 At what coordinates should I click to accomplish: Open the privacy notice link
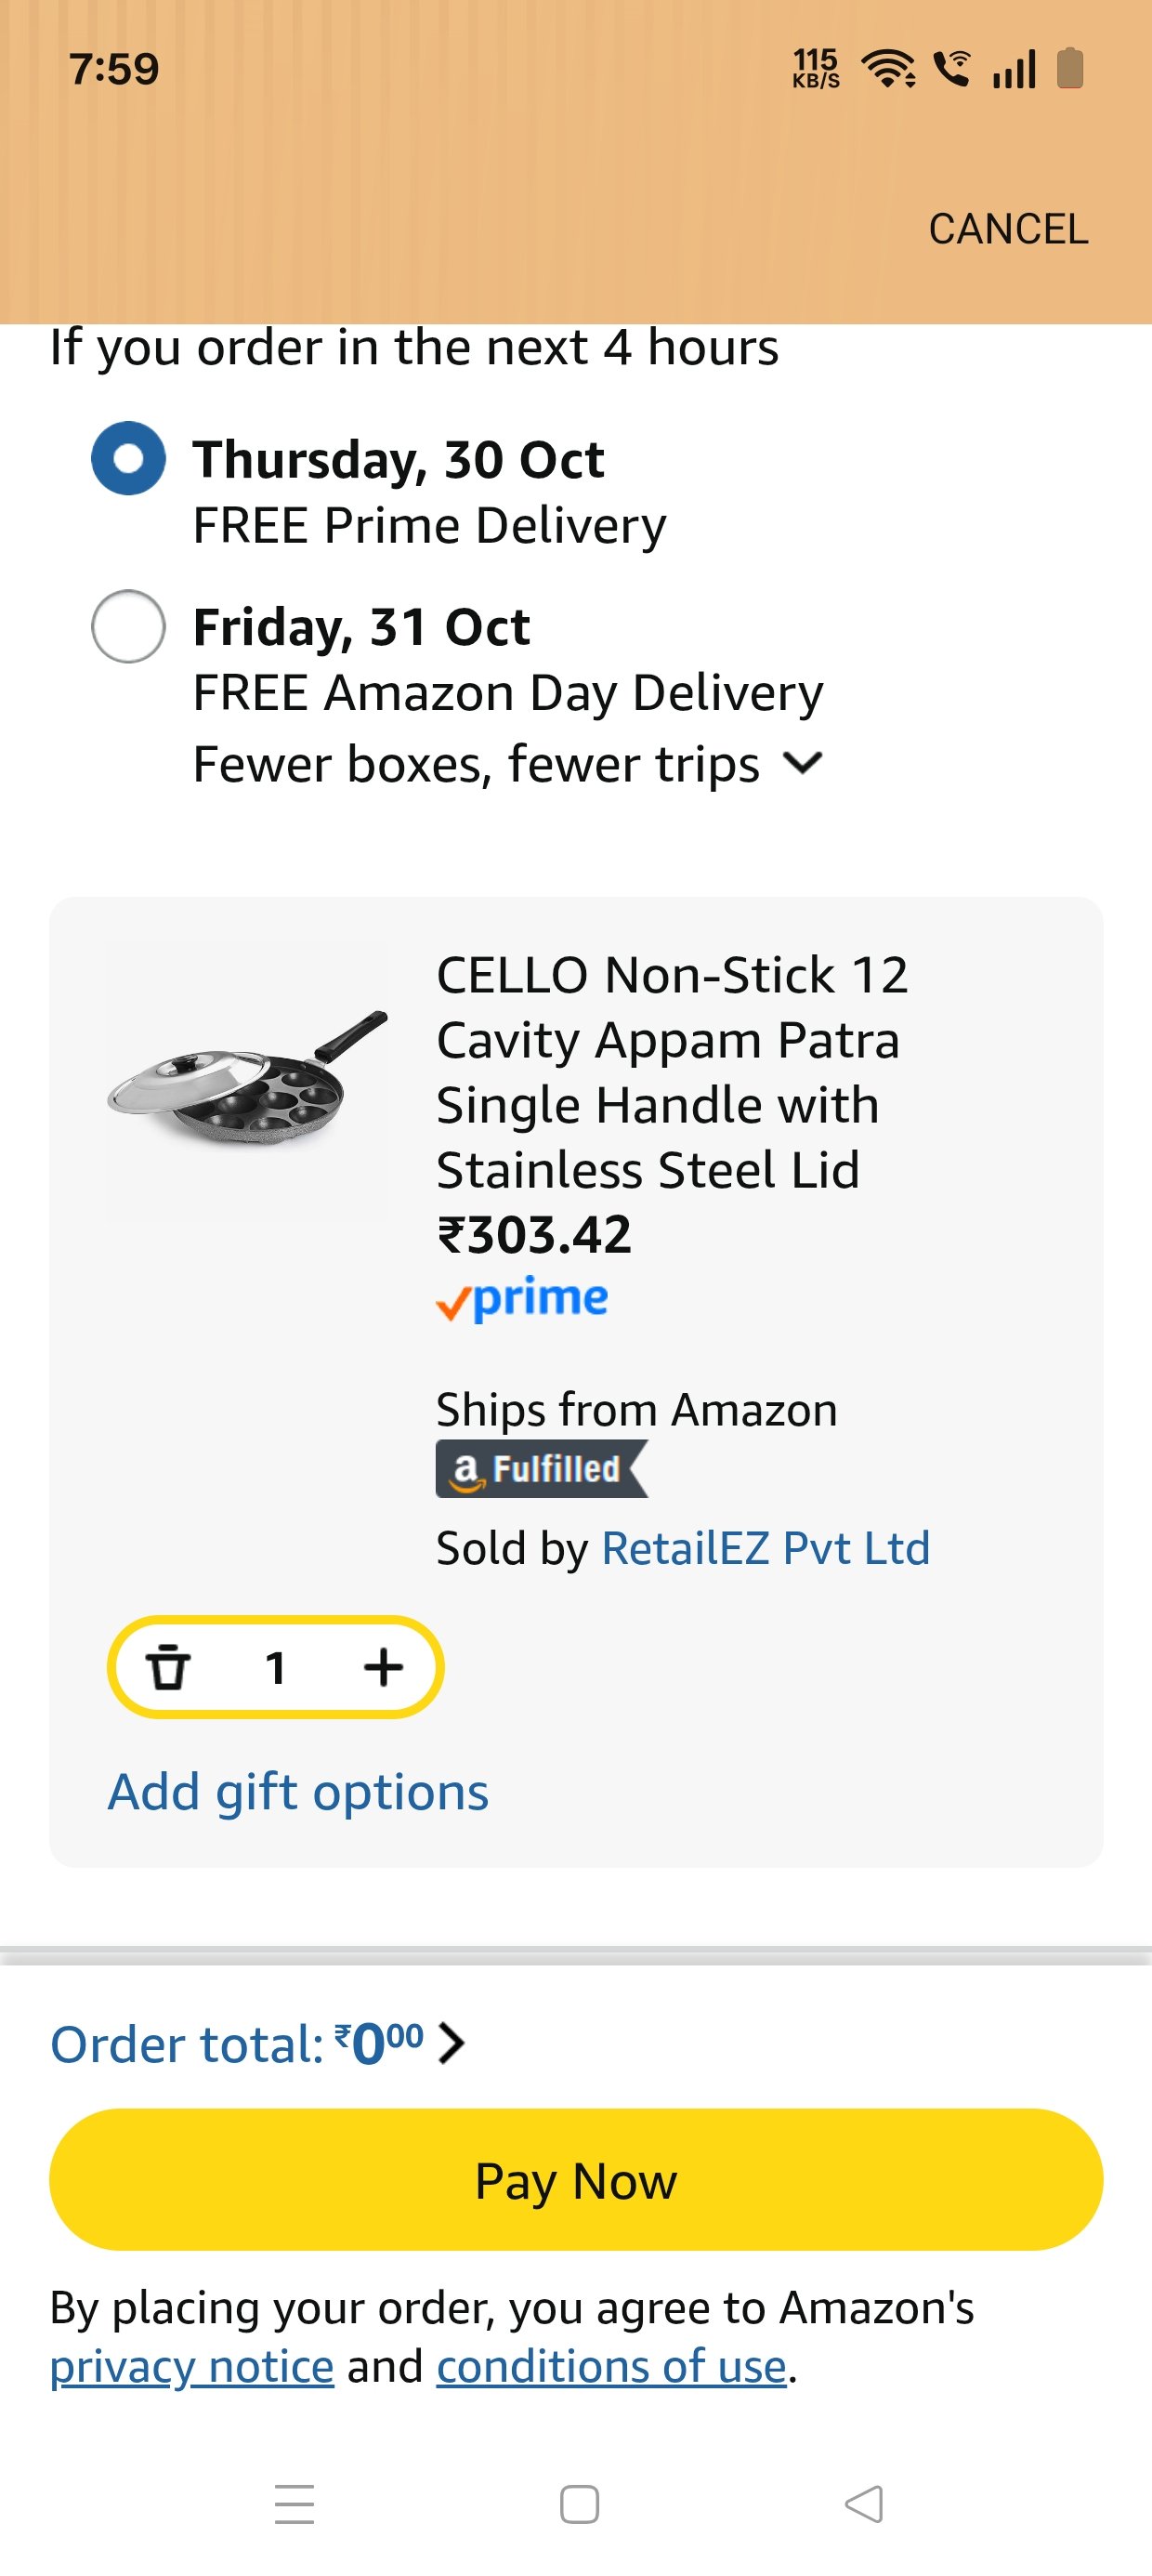pyautogui.click(x=192, y=2367)
